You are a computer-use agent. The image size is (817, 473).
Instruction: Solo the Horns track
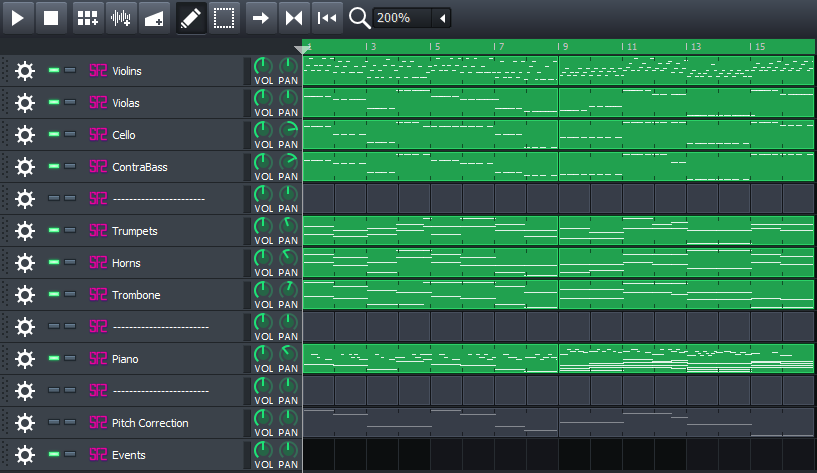(70, 262)
